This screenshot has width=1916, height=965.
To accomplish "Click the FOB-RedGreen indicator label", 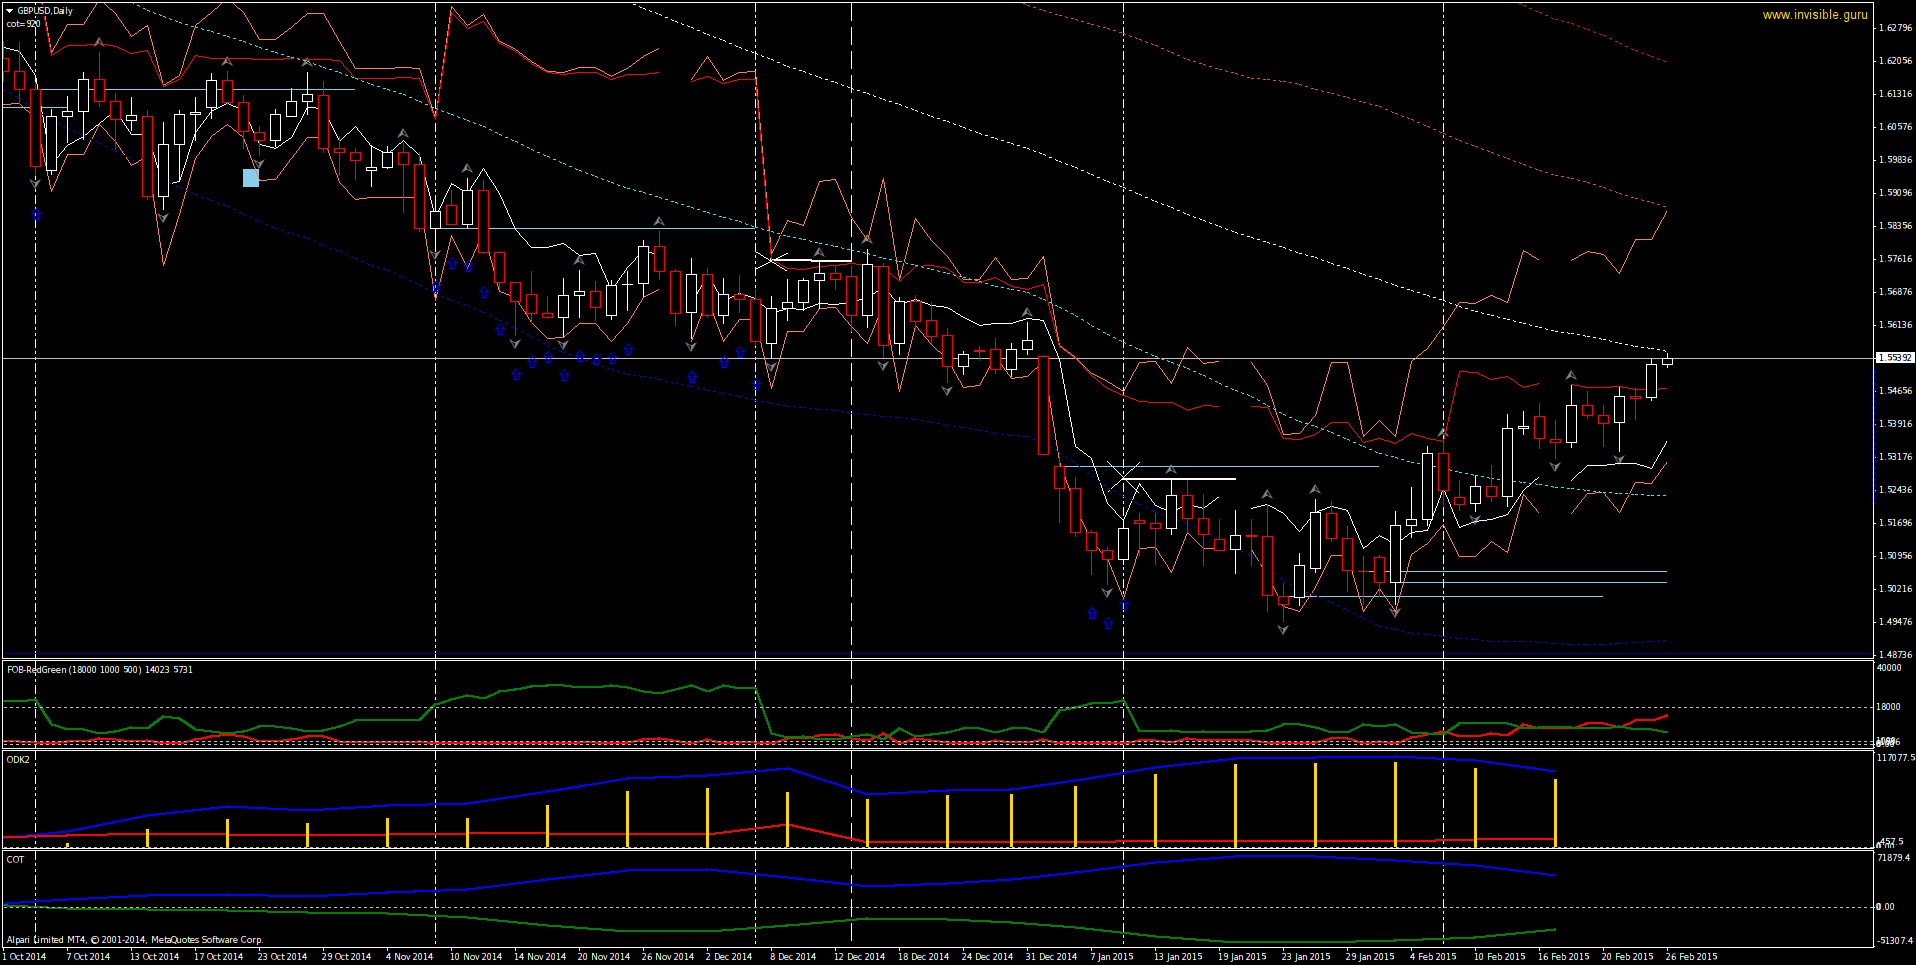I will [100, 670].
